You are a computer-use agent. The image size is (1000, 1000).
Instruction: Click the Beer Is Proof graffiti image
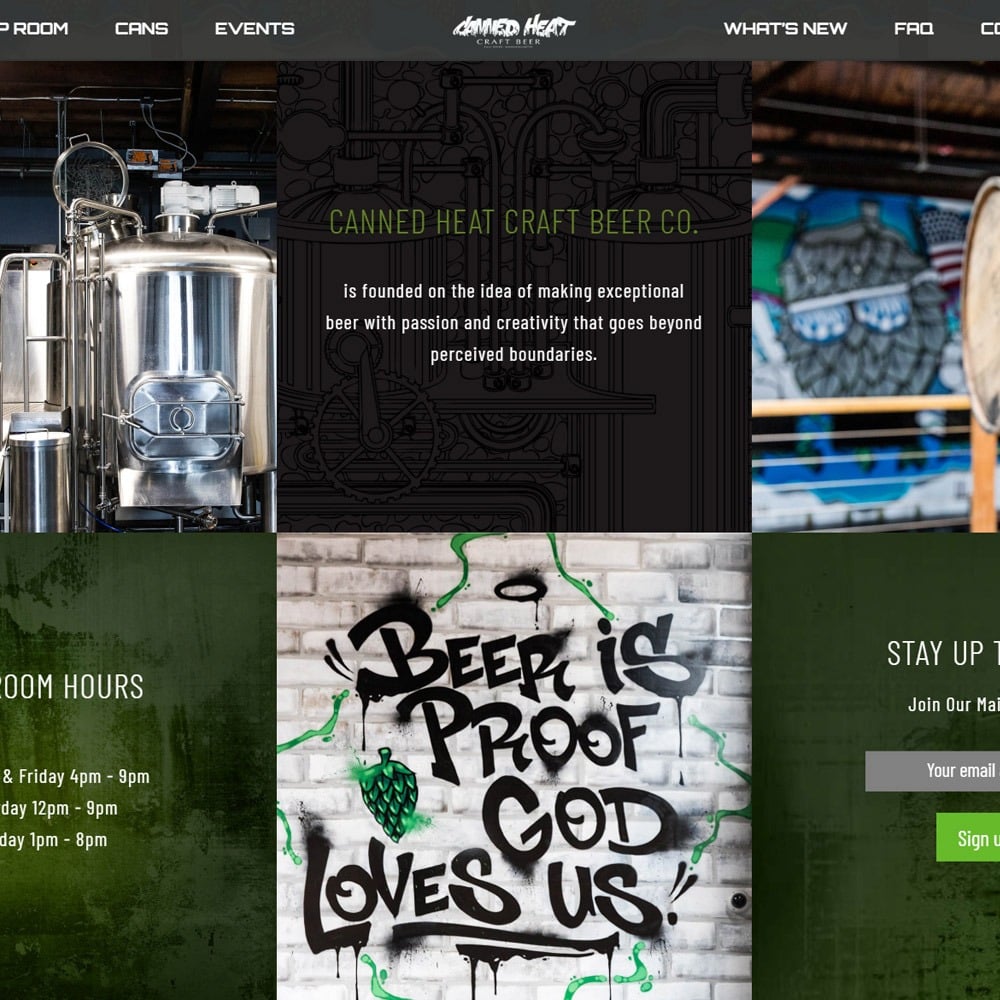coord(514,767)
